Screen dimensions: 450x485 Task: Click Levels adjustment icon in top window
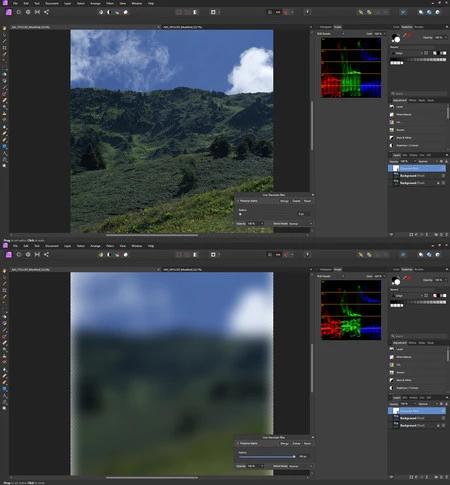coord(392,107)
